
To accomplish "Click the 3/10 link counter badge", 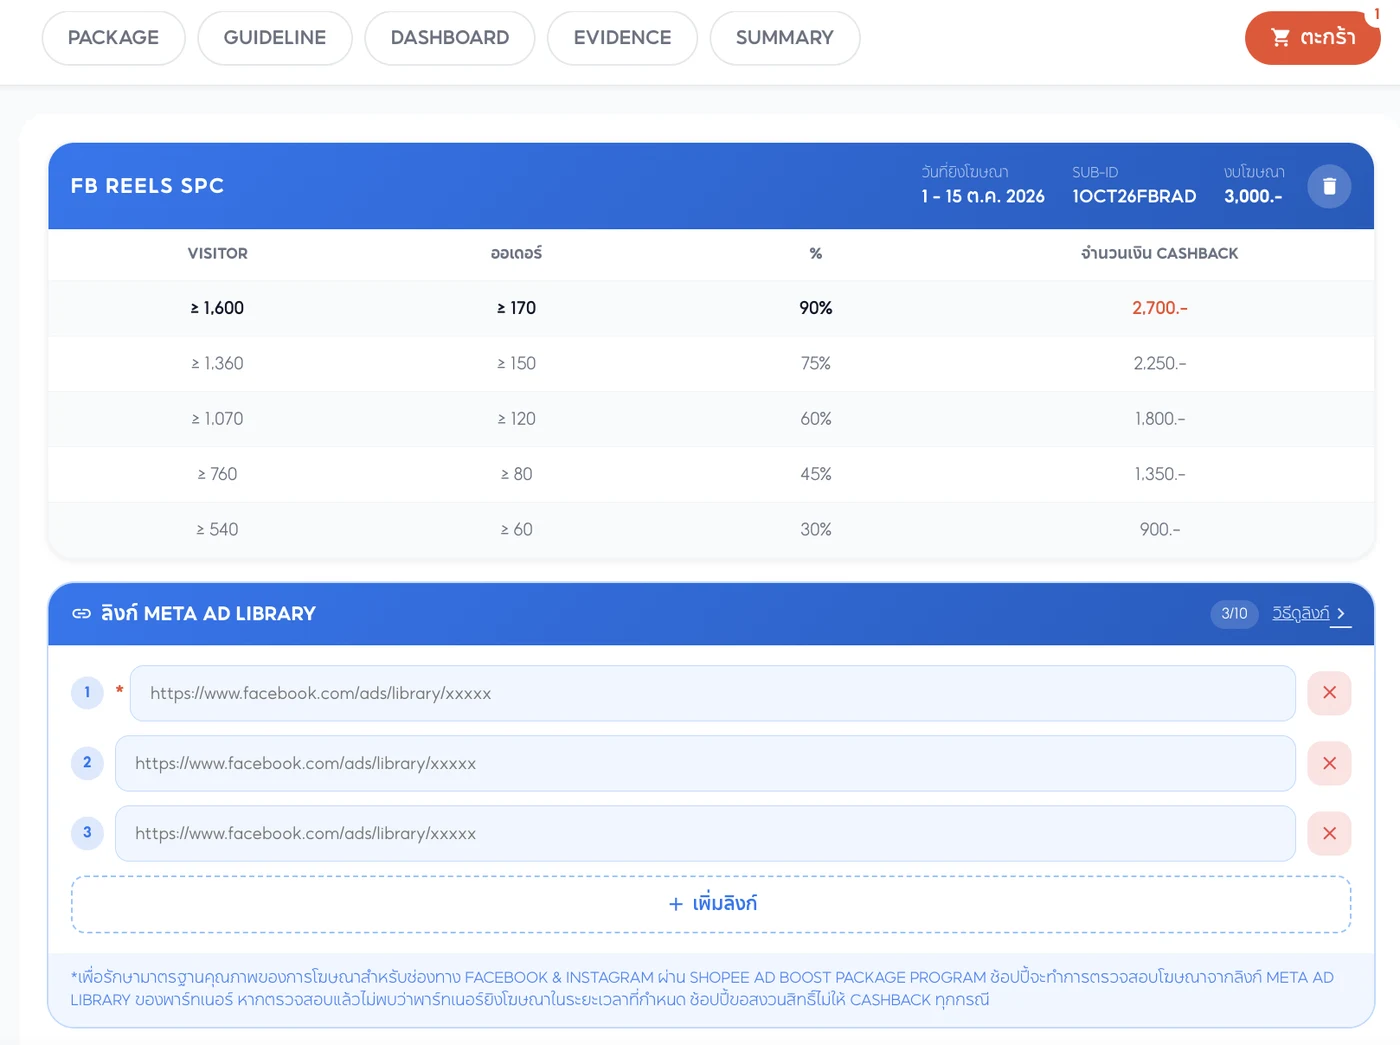I will pyautogui.click(x=1234, y=613).
